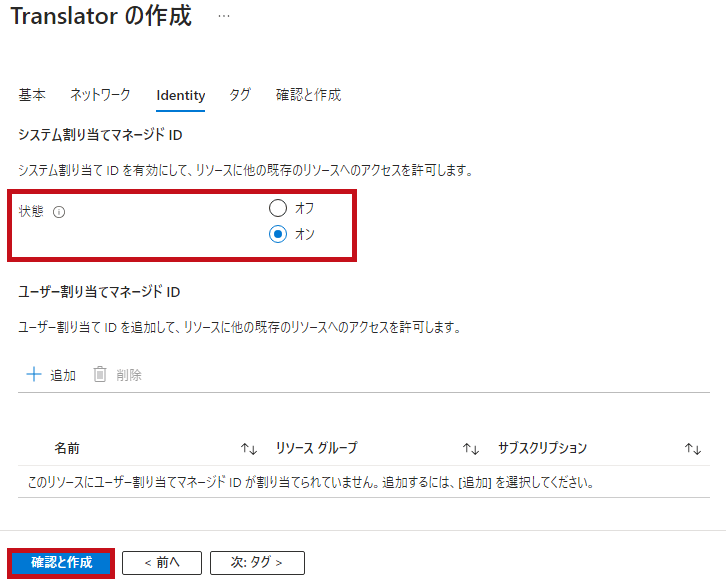Click the リソース グループ column header
726x582 pixels.
pos(317,448)
